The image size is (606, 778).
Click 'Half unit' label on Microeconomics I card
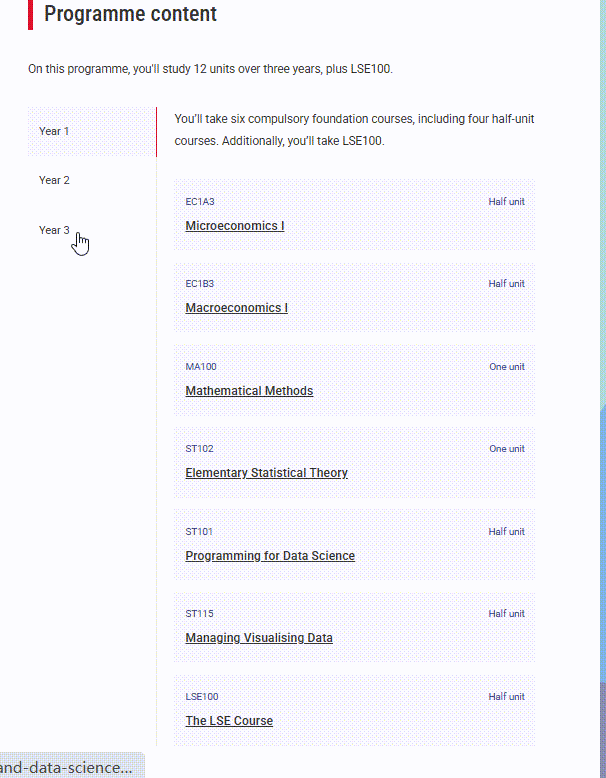coord(506,201)
